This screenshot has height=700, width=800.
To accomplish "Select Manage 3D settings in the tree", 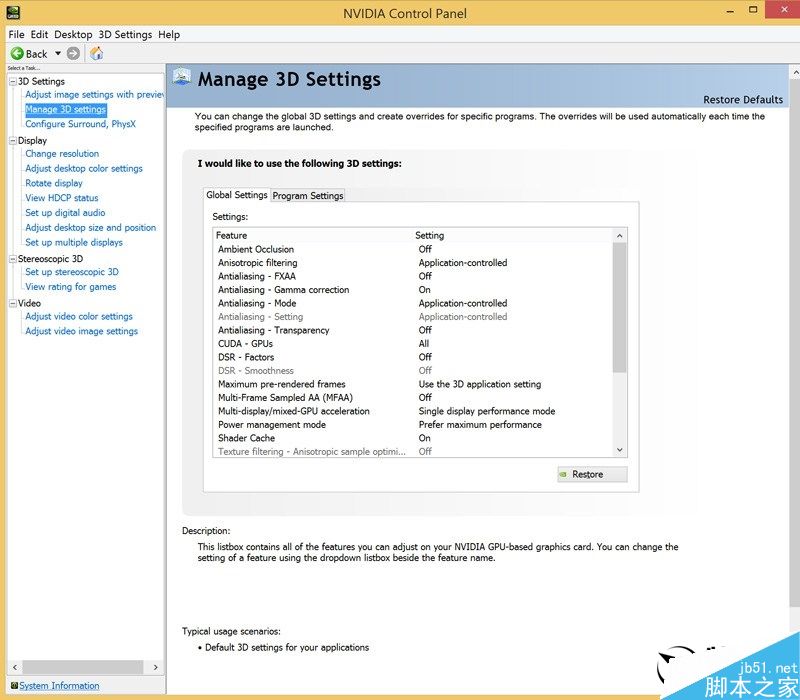I will (66, 109).
